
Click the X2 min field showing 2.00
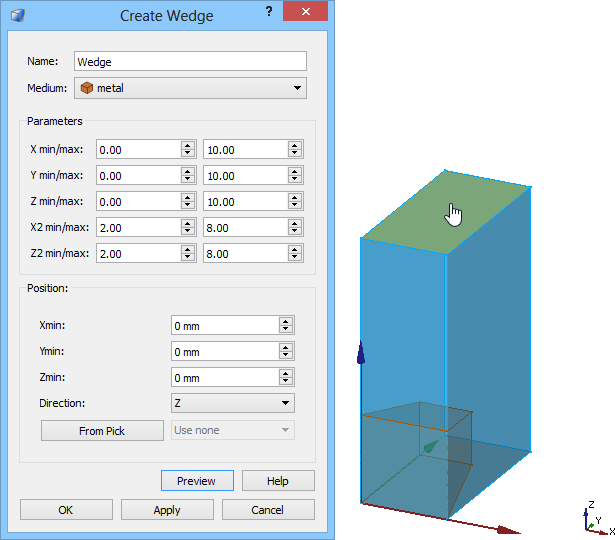coord(138,227)
